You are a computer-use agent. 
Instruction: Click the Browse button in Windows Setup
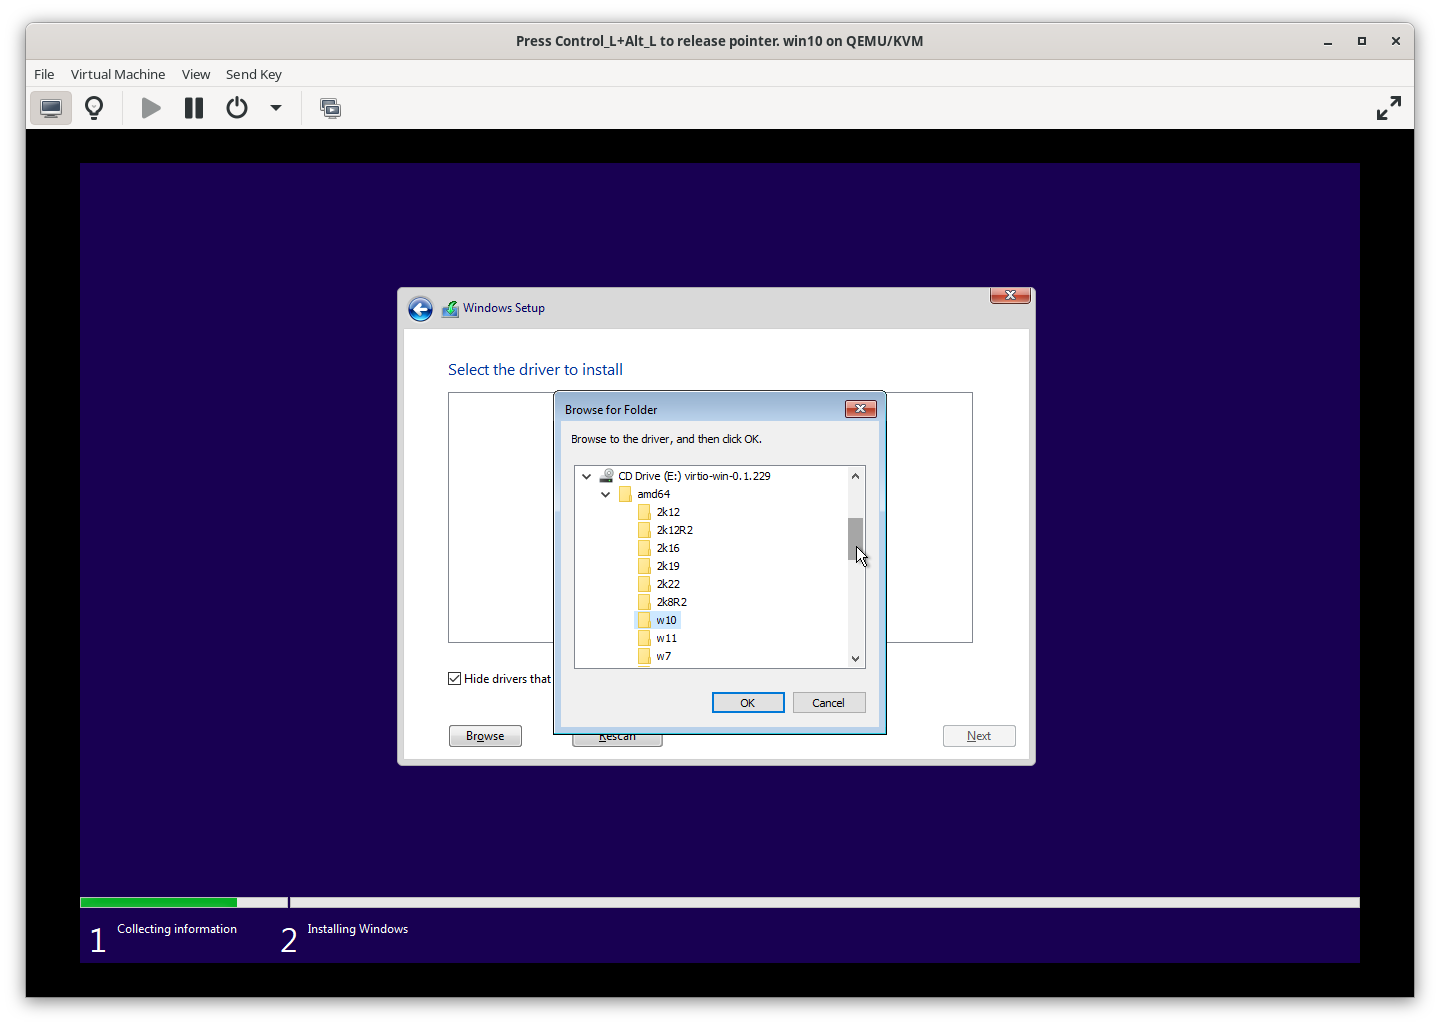click(485, 736)
